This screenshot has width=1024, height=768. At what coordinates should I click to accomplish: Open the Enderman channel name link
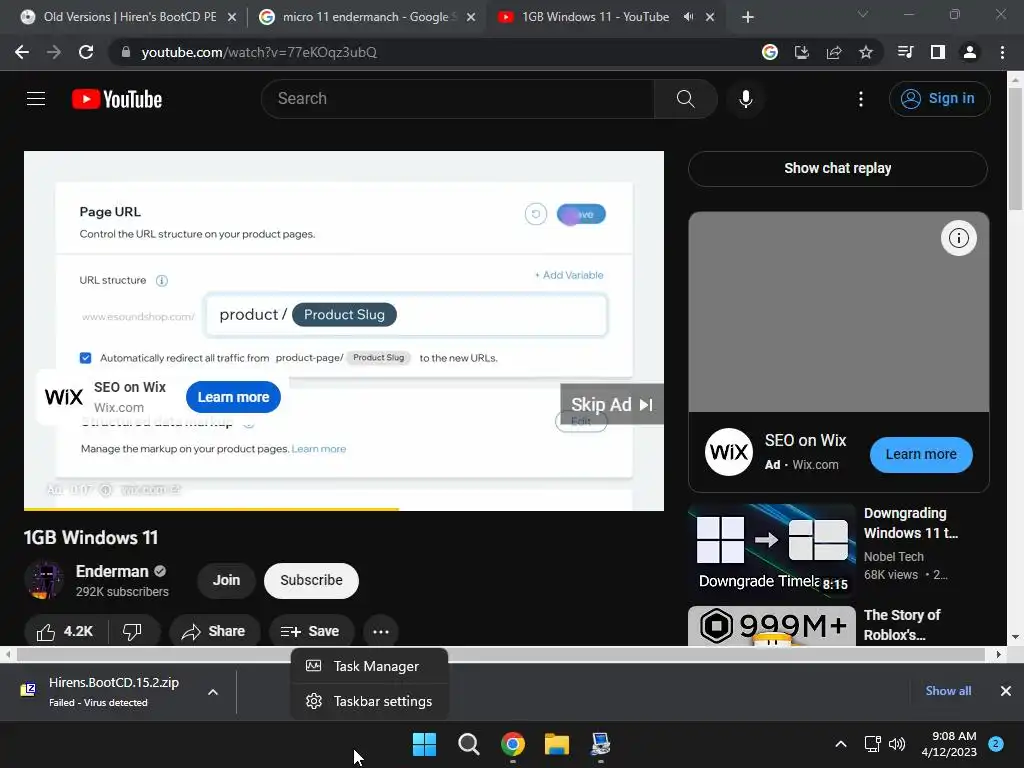pos(112,571)
